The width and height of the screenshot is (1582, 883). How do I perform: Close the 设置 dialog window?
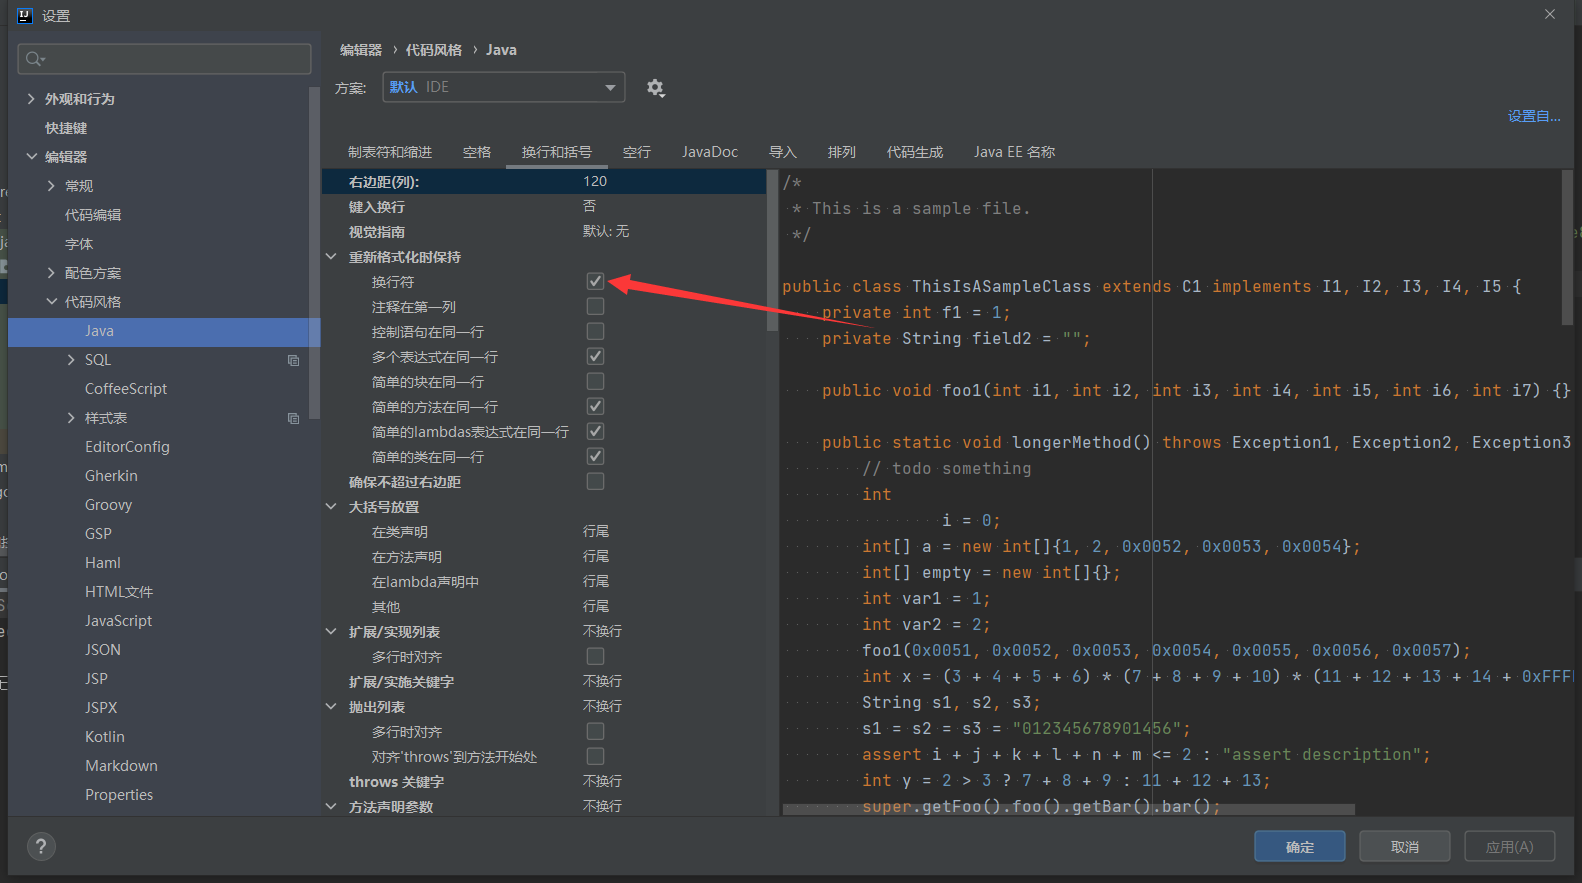pos(1550,14)
